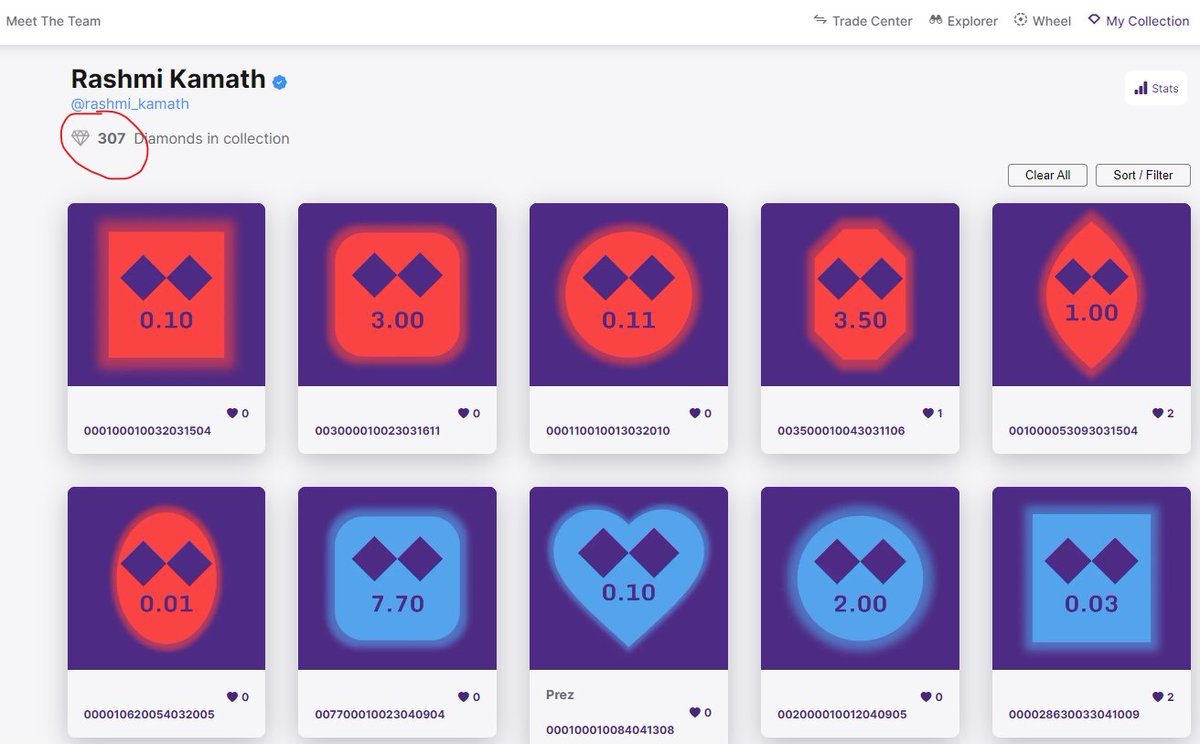Screen dimensions: 1200x744
Task: Select ID text 000100010084041308
Action: click(x=610, y=730)
